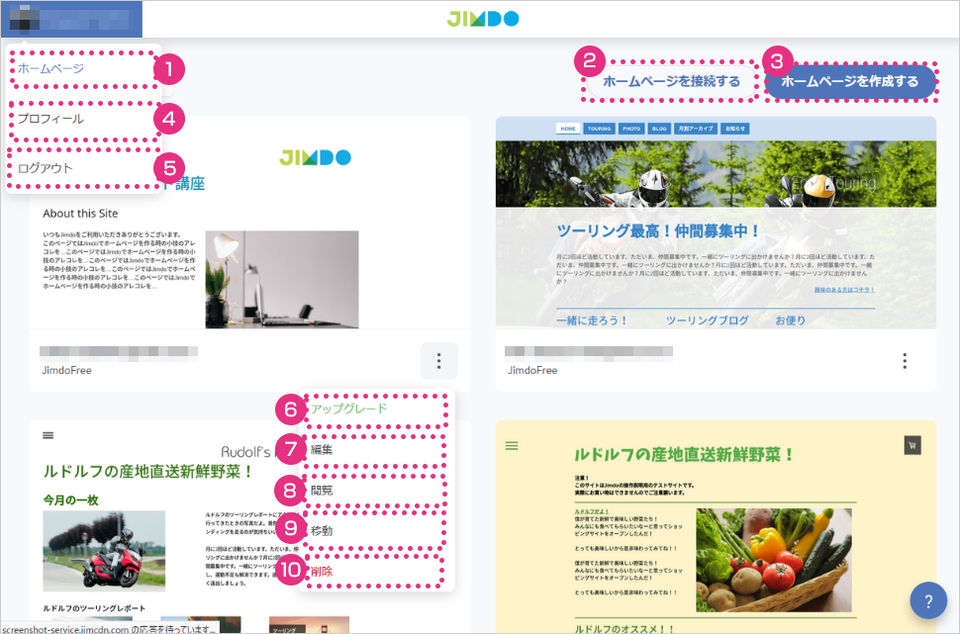Click the vegetable basket photo in yellow preview
This screenshot has width=960, height=634.
click(x=774, y=560)
